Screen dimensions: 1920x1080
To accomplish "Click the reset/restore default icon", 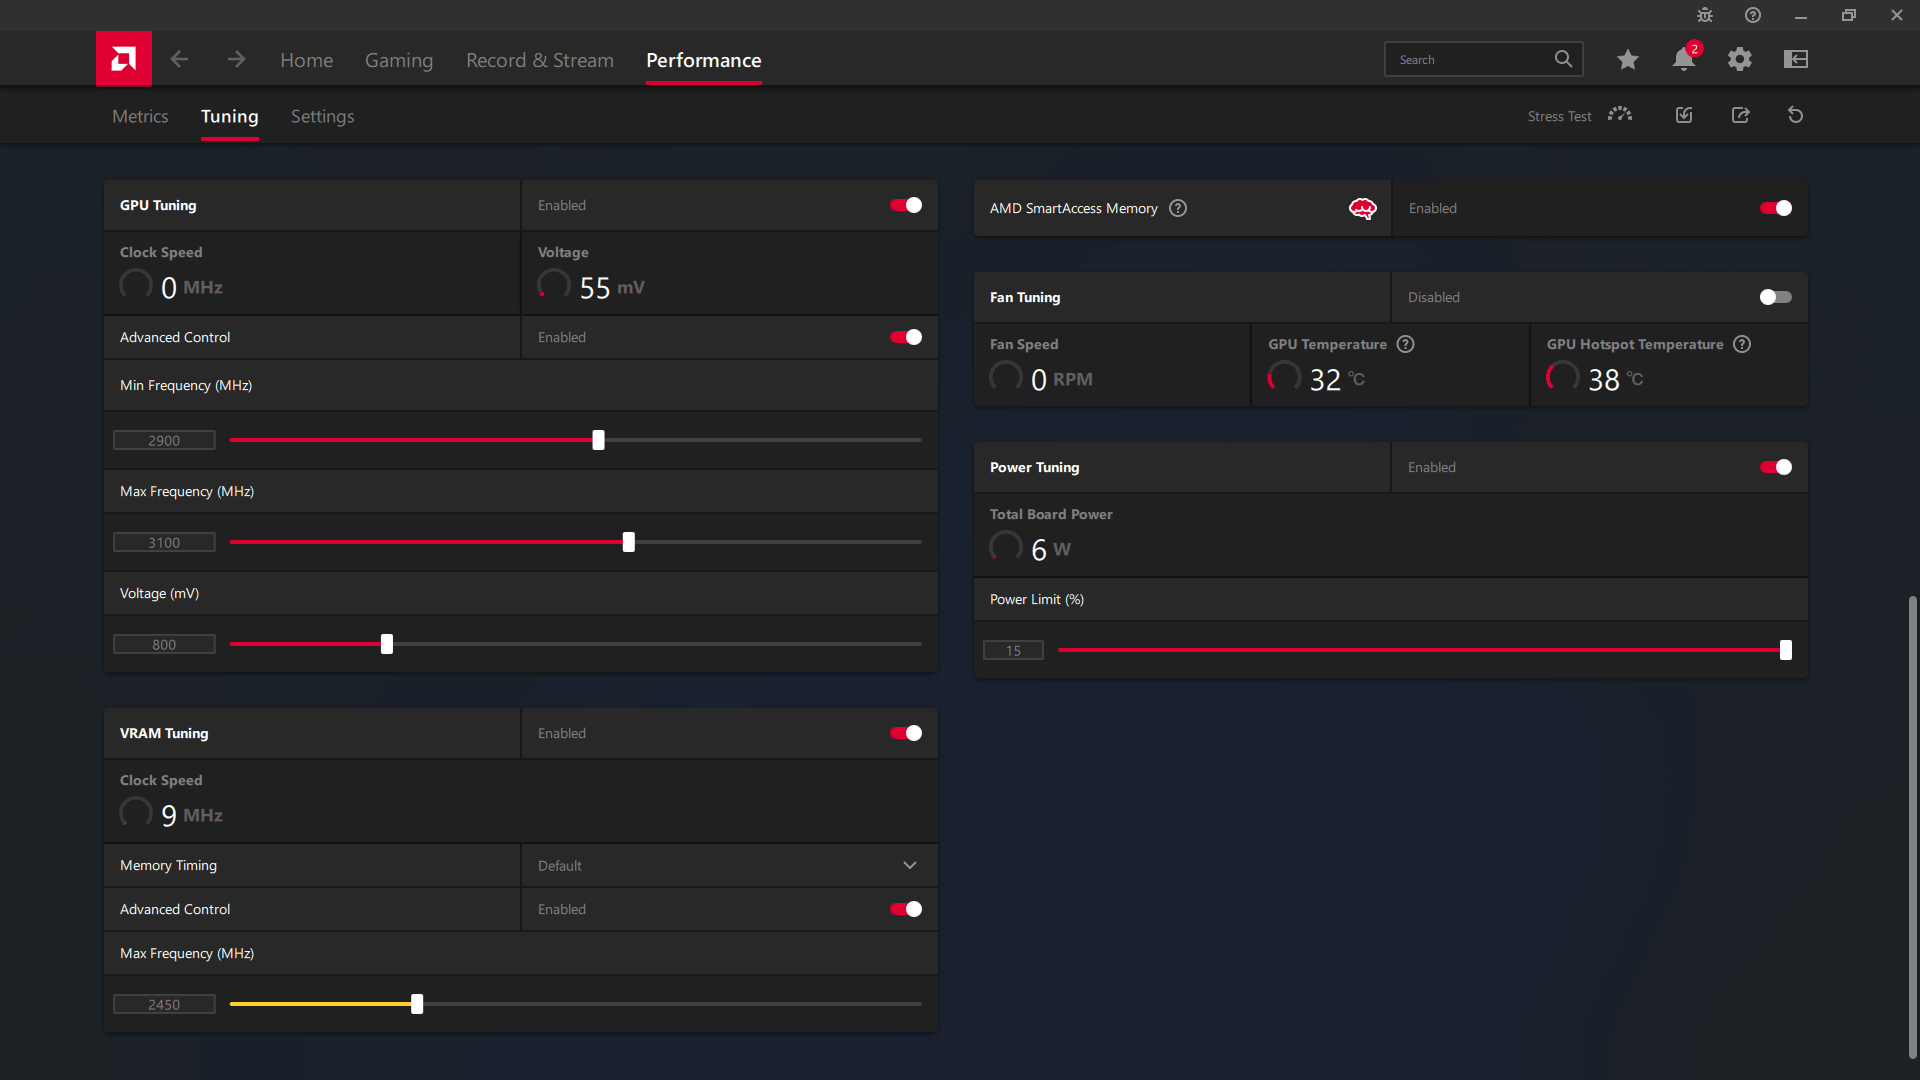I will (x=1796, y=116).
